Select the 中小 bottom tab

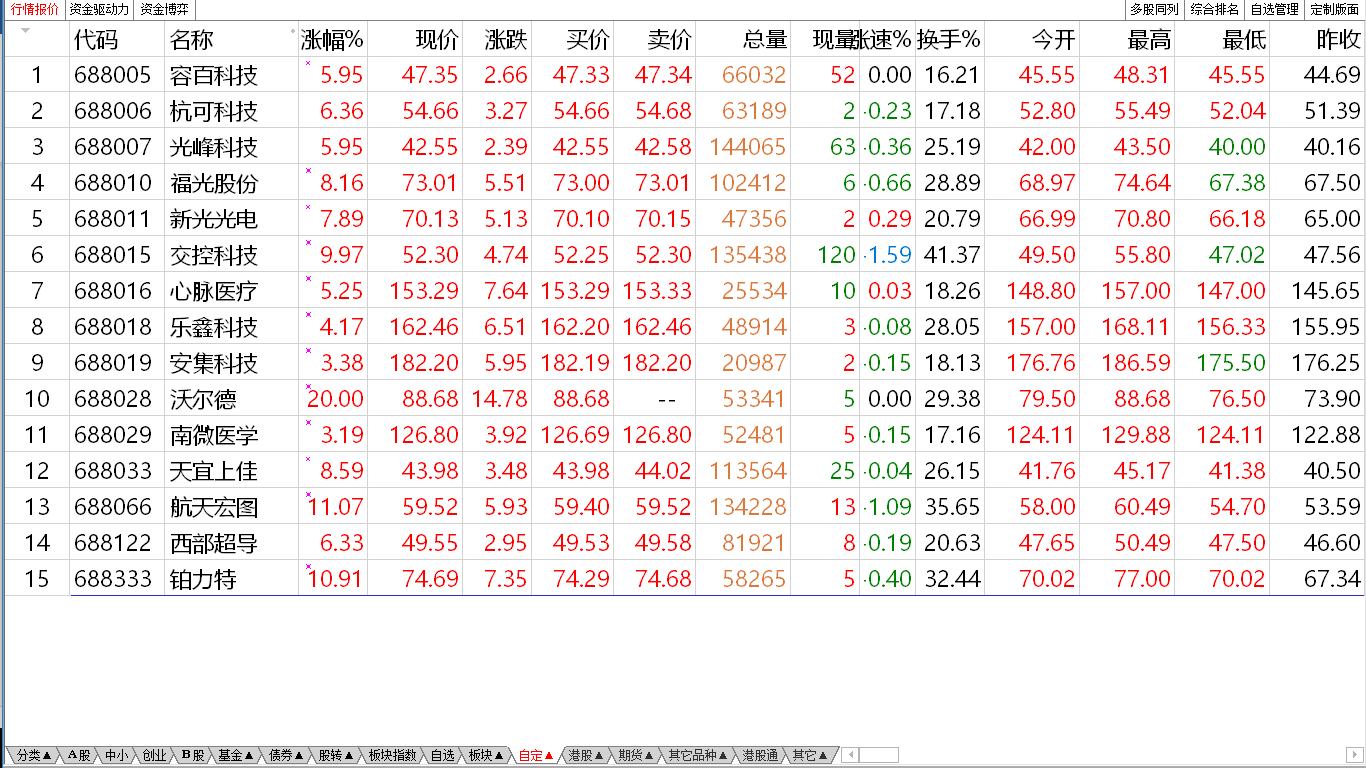point(117,755)
